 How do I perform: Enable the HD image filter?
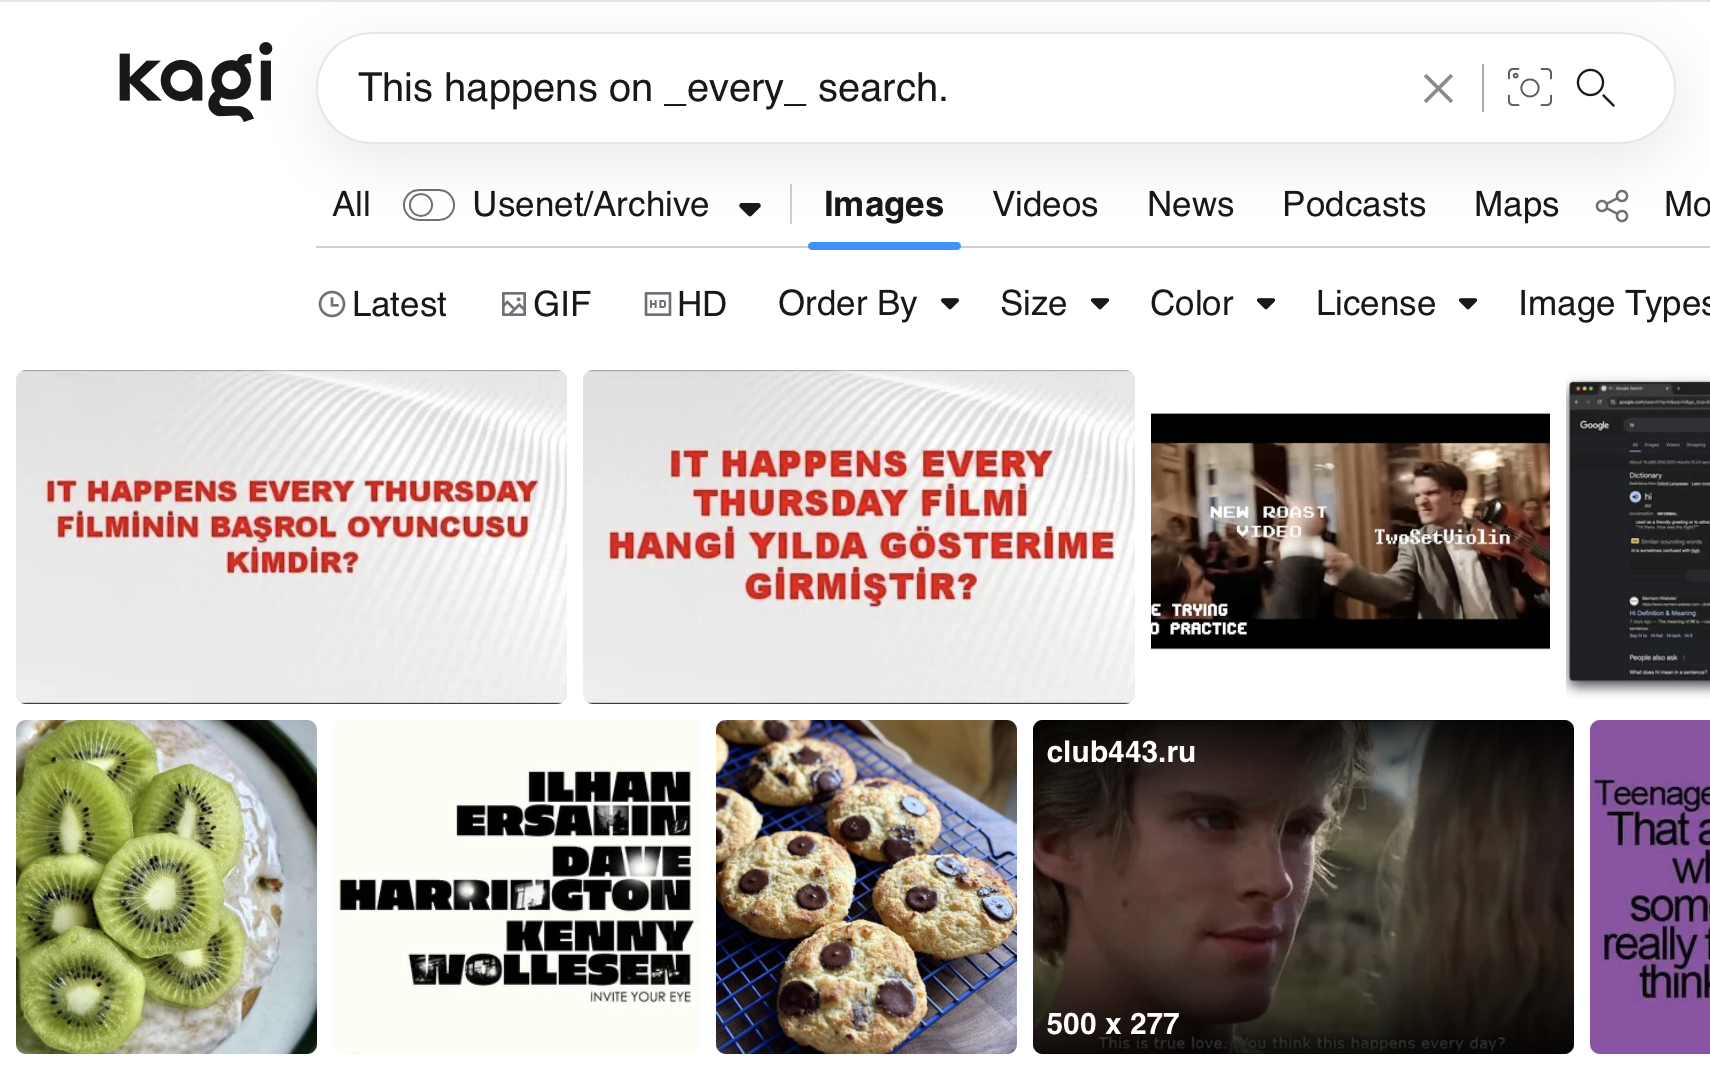click(x=685, y=304)
